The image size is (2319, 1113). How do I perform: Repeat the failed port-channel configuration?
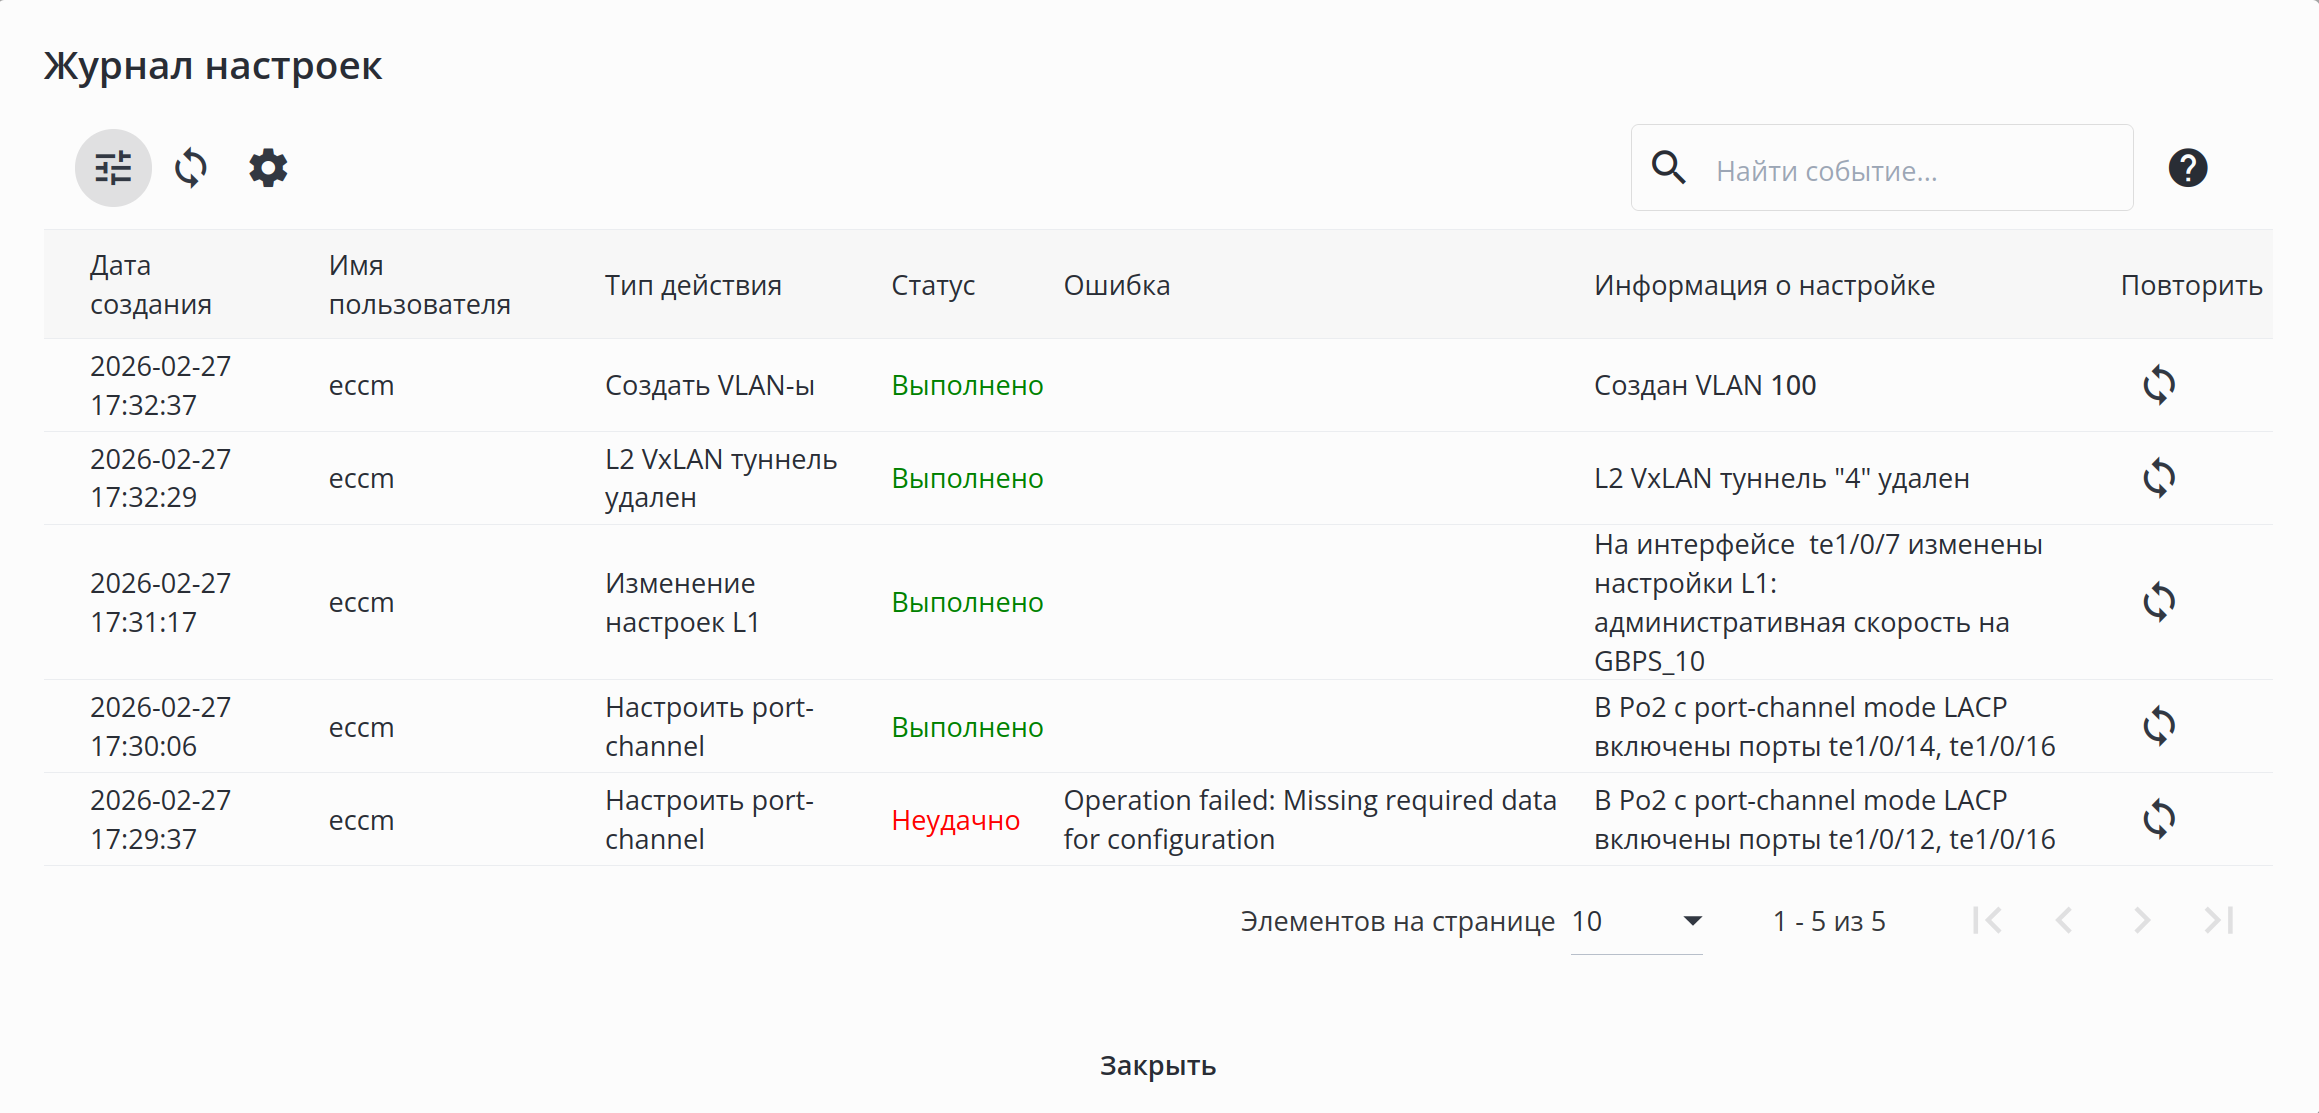(2159, 819)
